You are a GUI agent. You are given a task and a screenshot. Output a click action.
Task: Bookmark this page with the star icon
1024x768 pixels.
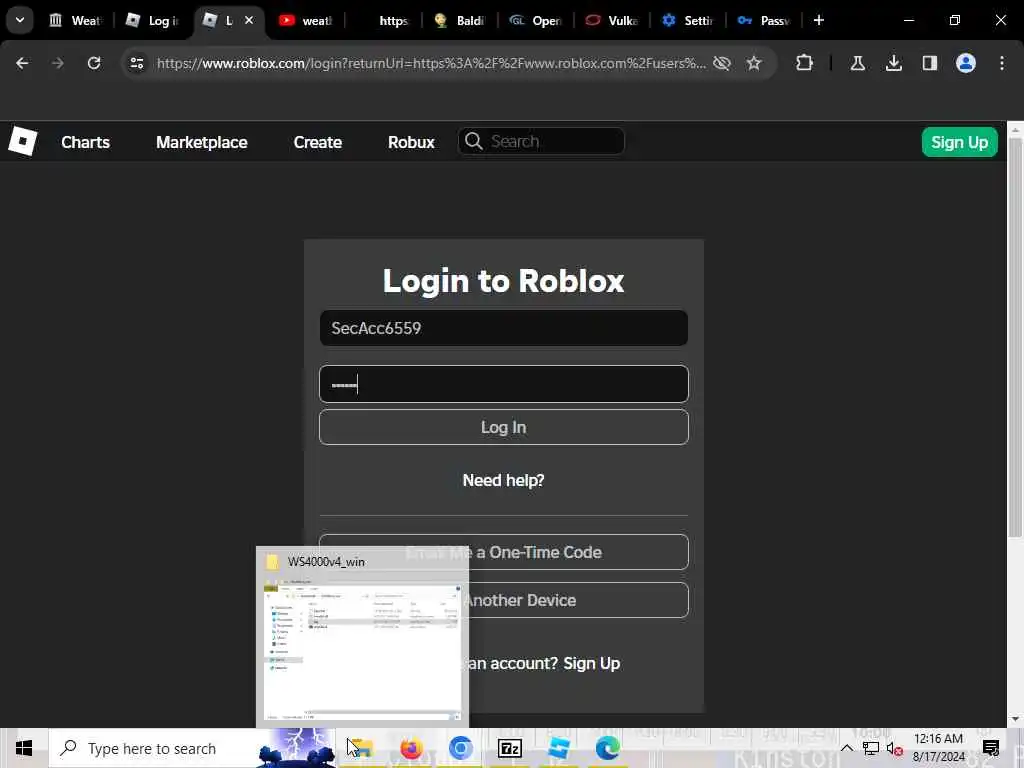click(754, 63)
